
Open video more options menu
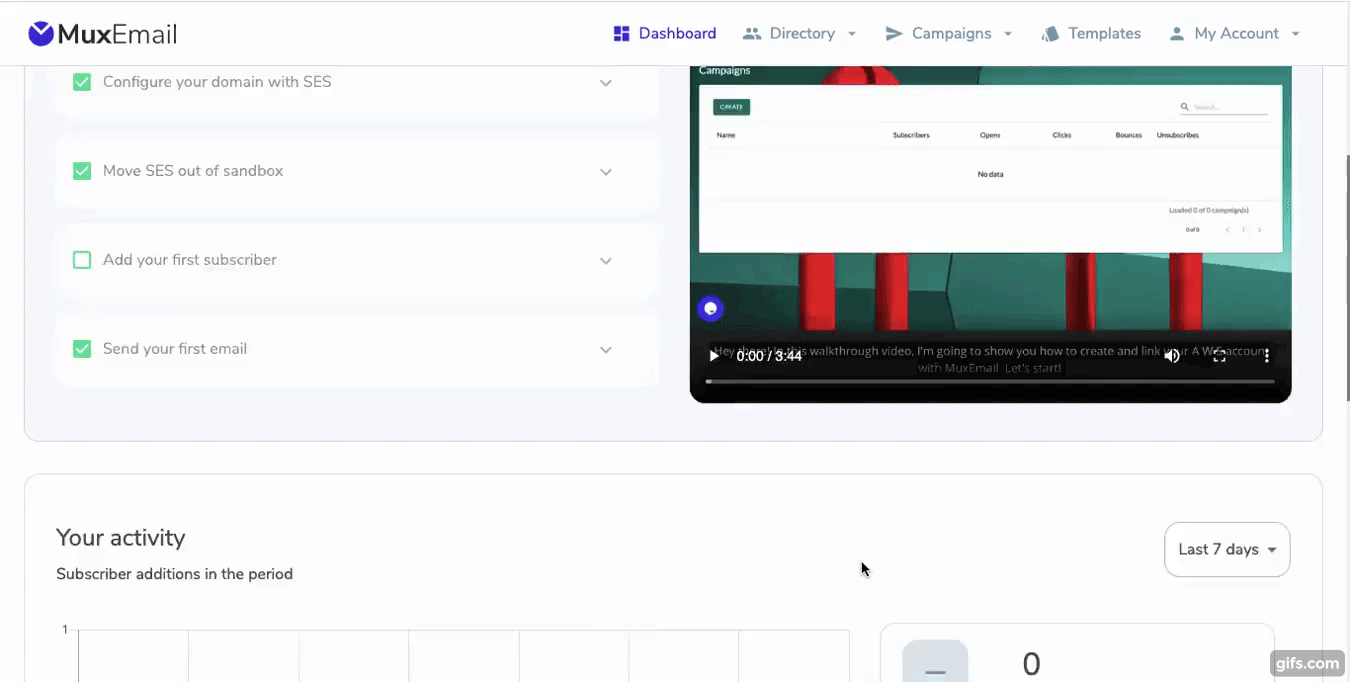1266,355
